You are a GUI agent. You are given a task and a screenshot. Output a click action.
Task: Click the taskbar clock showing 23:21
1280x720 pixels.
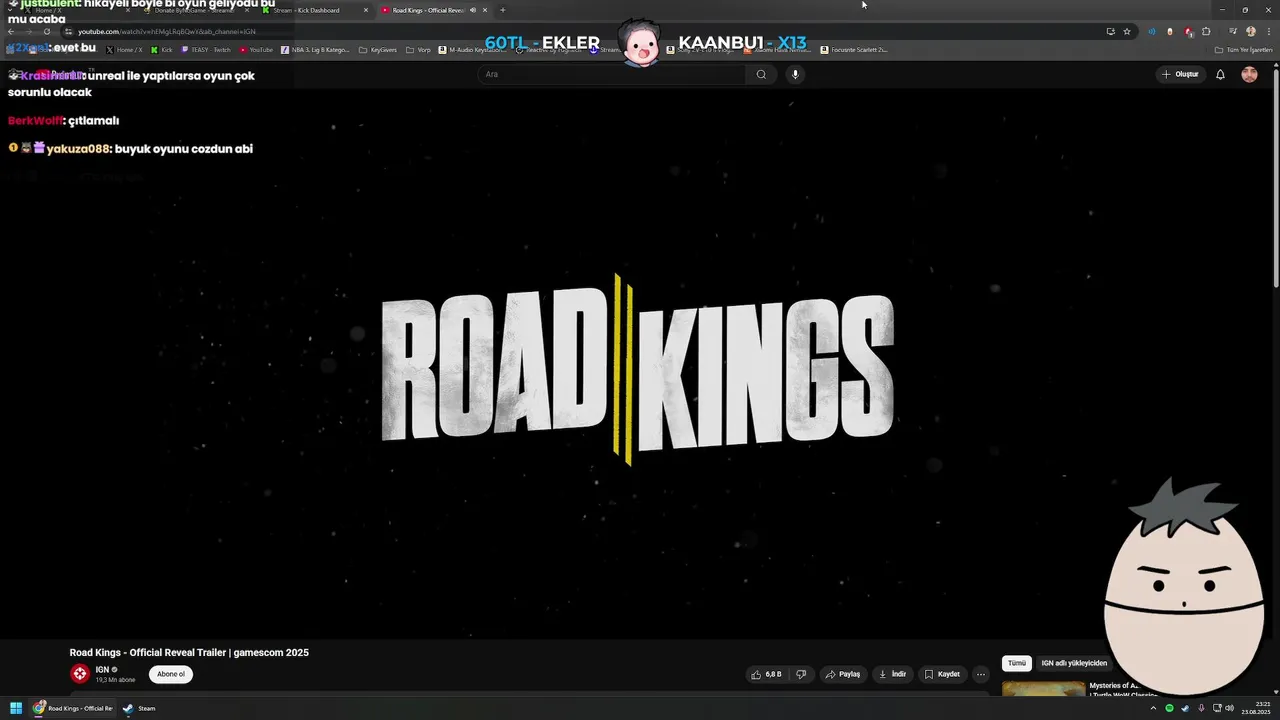[1256, 708]
